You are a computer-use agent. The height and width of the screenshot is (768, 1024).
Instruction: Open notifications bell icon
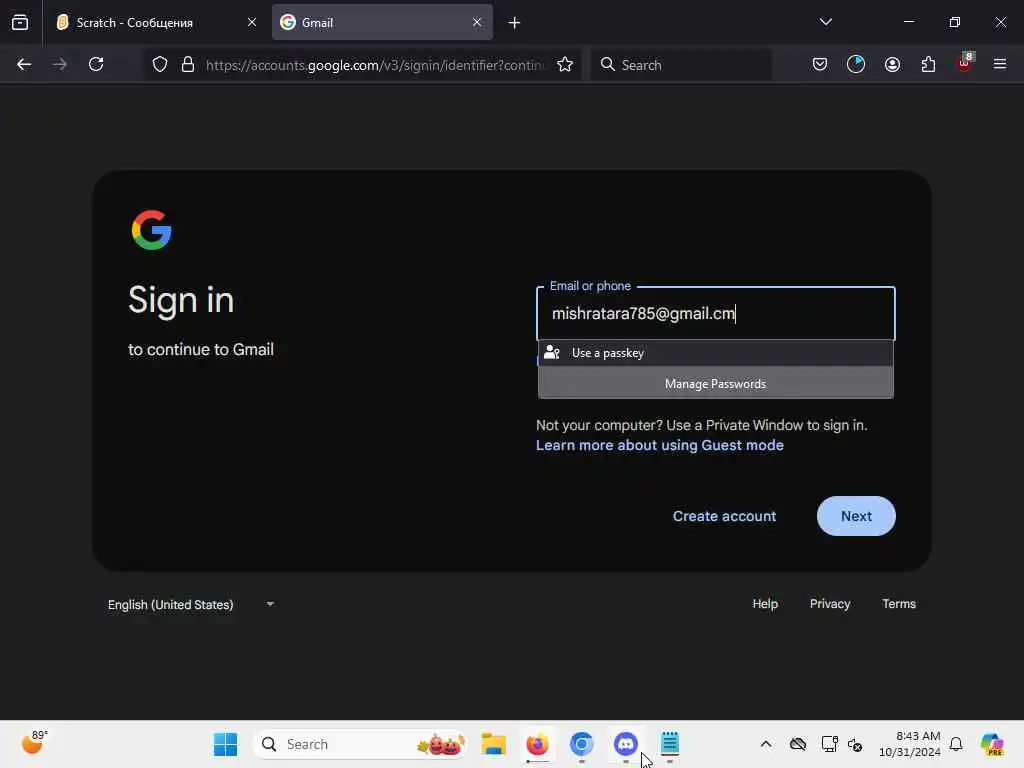pos(956,744)
